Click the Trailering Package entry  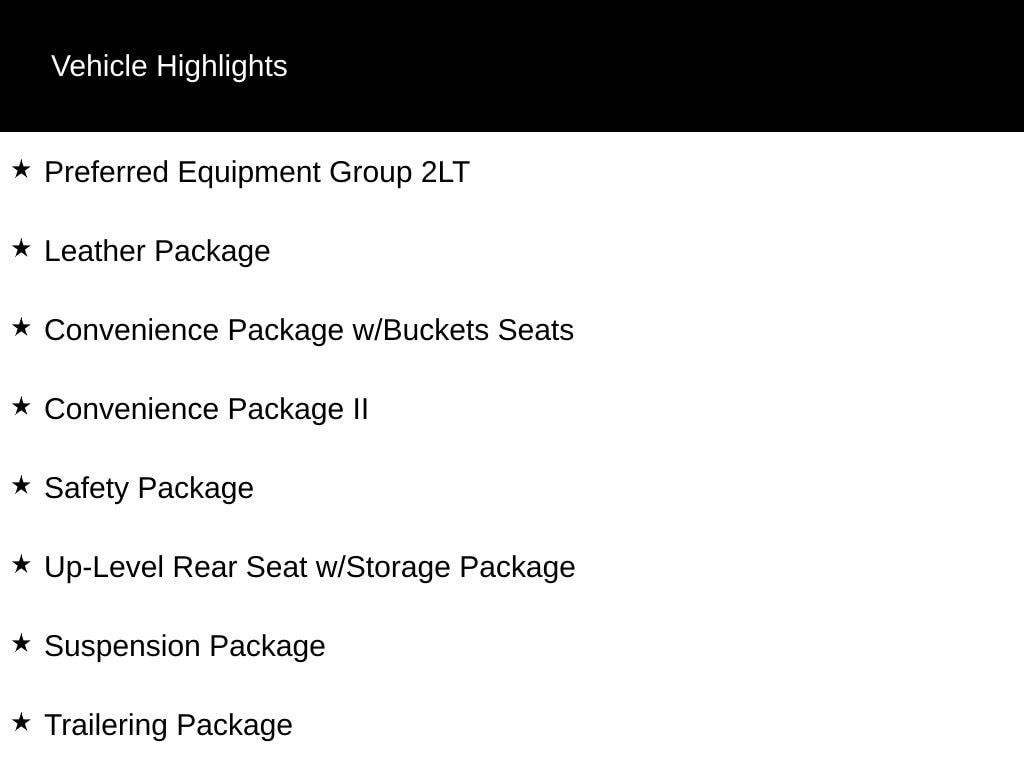tap(168, 726)
